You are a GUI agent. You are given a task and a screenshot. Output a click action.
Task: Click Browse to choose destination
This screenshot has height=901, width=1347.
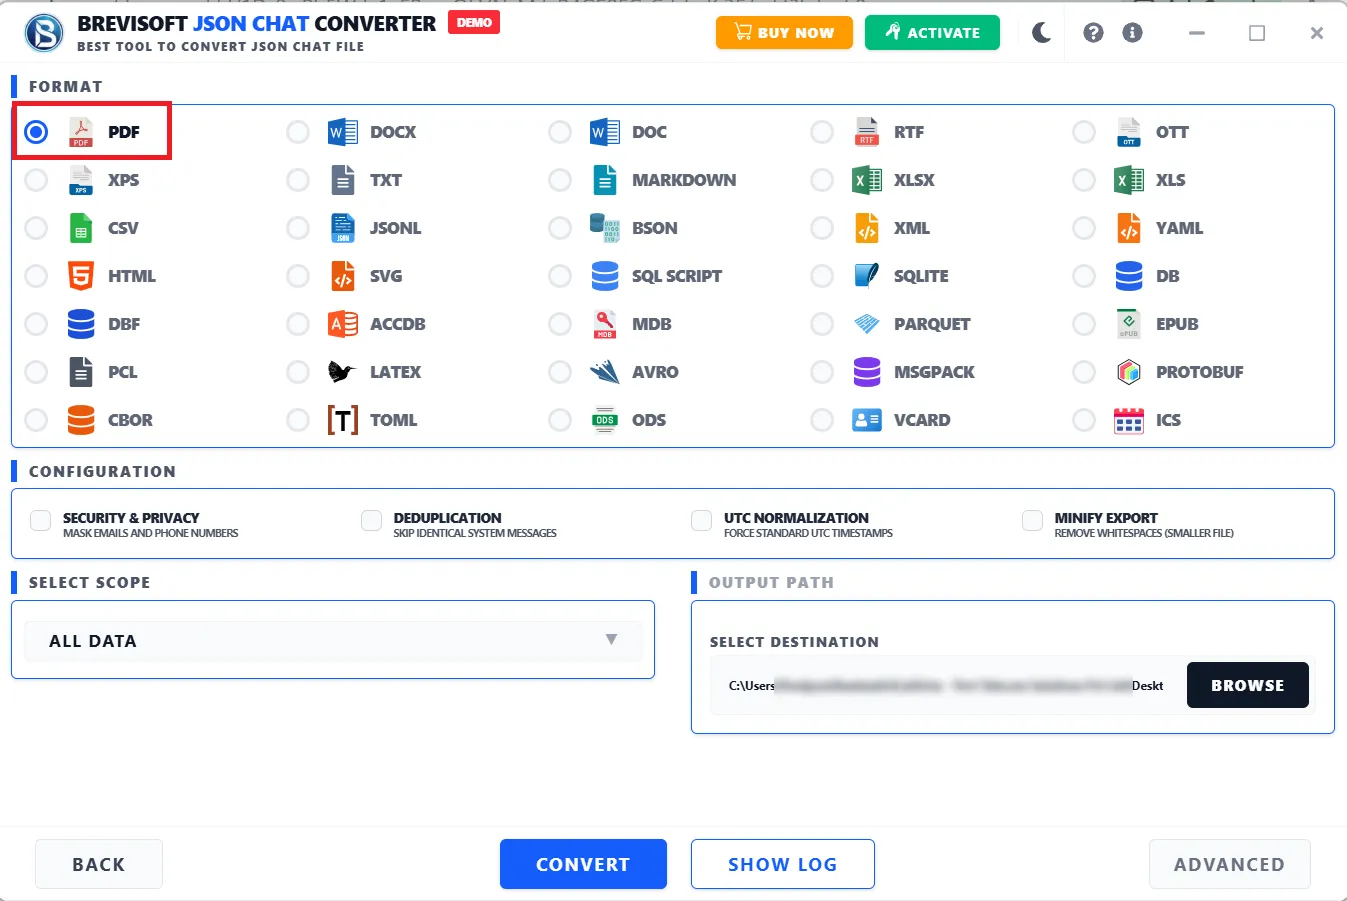tap(1247, 685)
